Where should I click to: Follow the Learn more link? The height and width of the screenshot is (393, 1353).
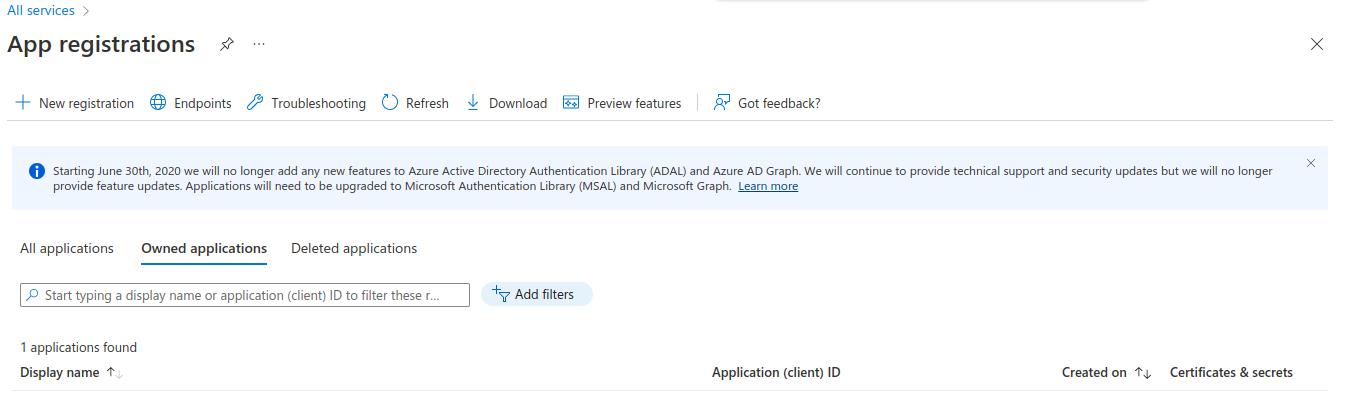tap(768, 186)
